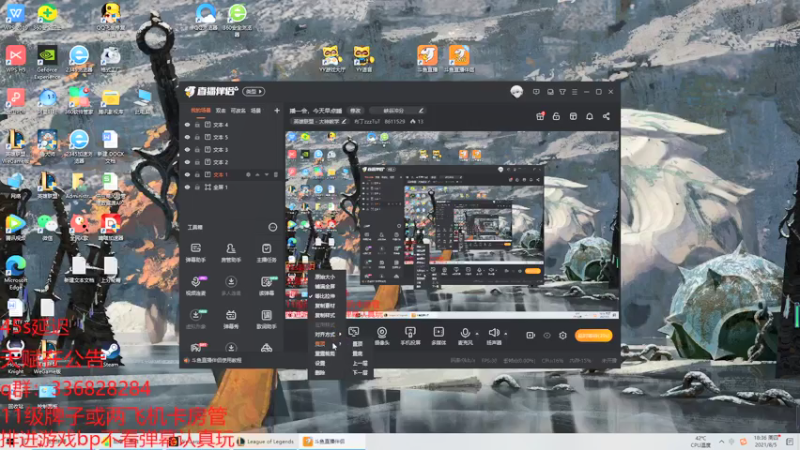Toggle preview eye icon beside settings gear
This screenshot has width=800, height=450.
(547, 335)
